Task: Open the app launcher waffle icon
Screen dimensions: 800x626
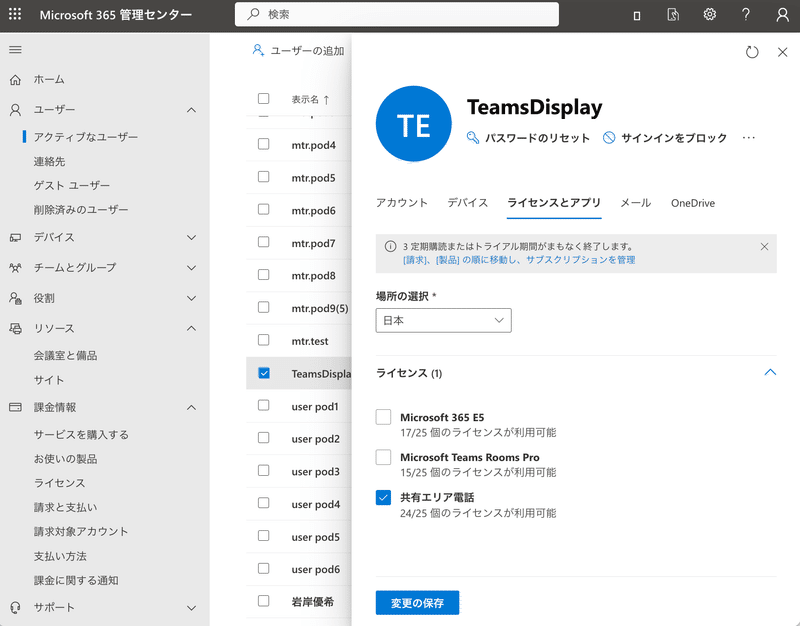Action: (15, 14)
